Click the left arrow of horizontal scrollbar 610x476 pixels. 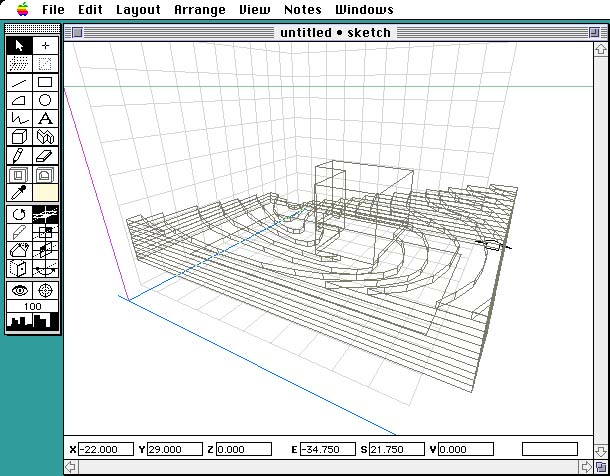coord(71,467)
